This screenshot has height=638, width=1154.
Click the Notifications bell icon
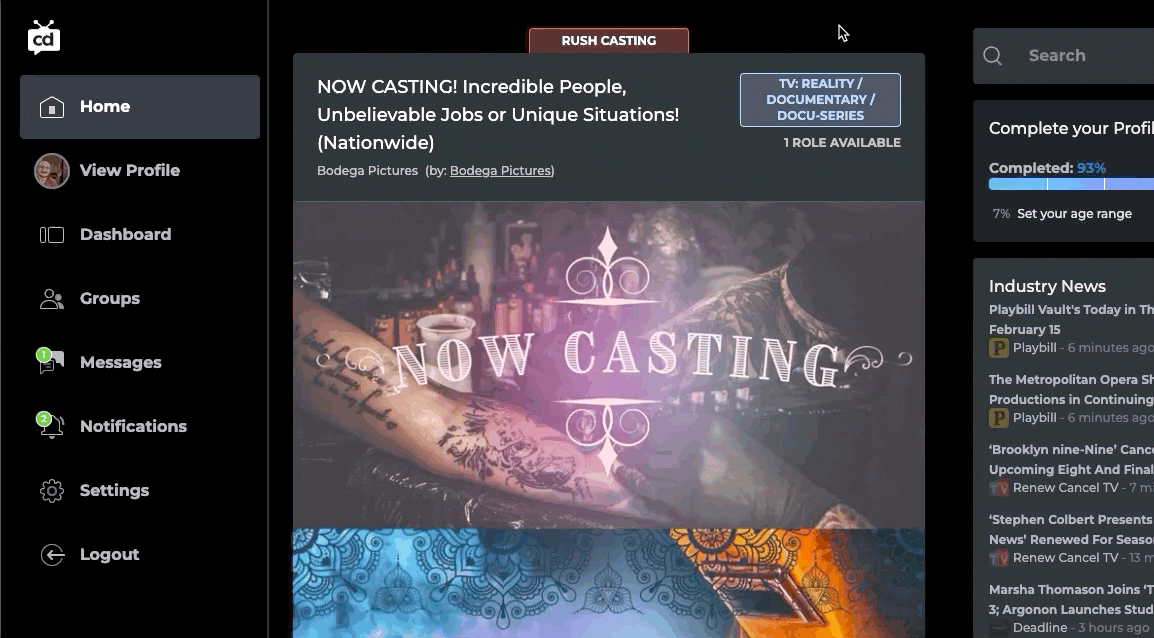[x=52, y=427]
